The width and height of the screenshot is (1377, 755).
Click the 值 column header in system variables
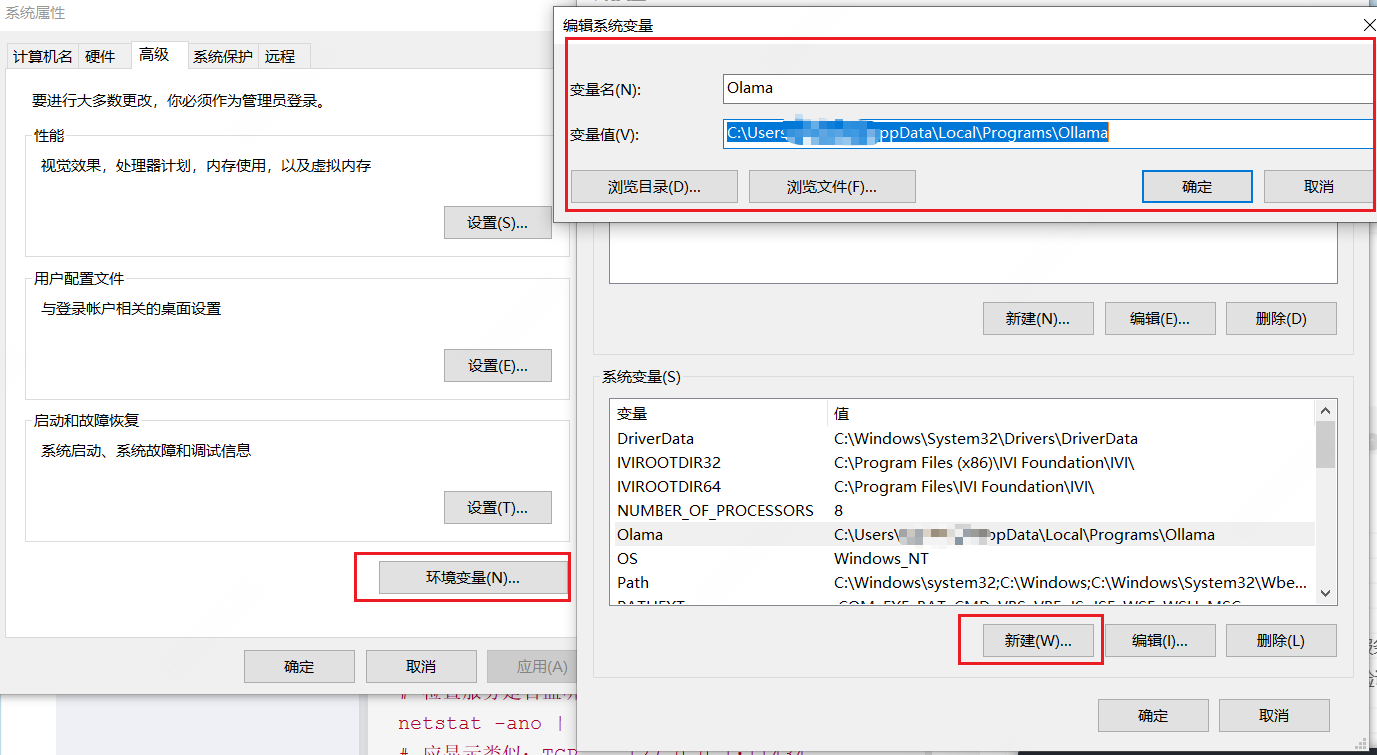point(1072,414)
